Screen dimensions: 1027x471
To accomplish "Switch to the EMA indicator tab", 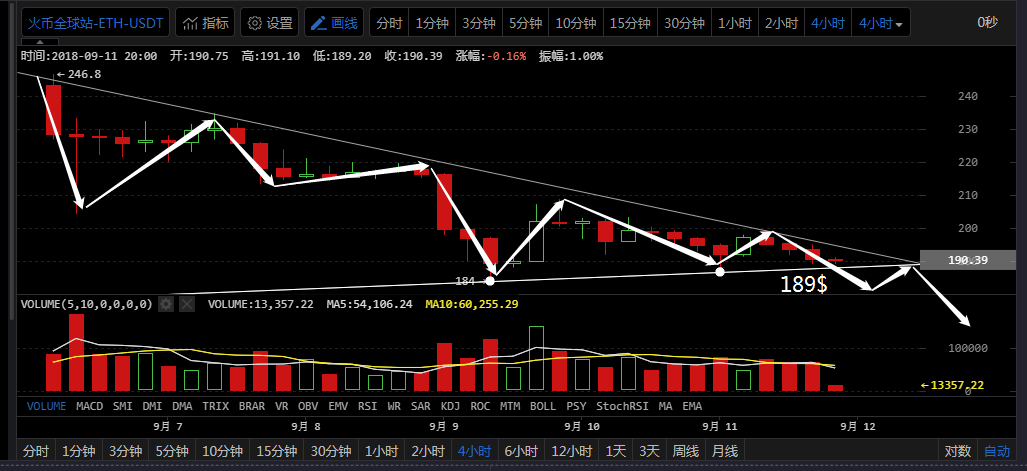I will (692, 406).
